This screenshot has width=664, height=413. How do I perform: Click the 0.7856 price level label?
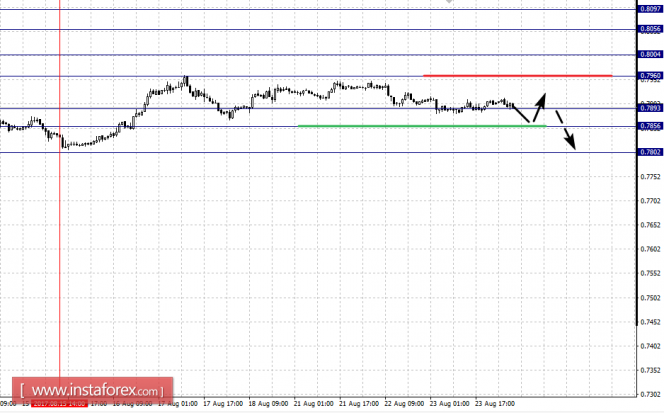tap(649, 126)
